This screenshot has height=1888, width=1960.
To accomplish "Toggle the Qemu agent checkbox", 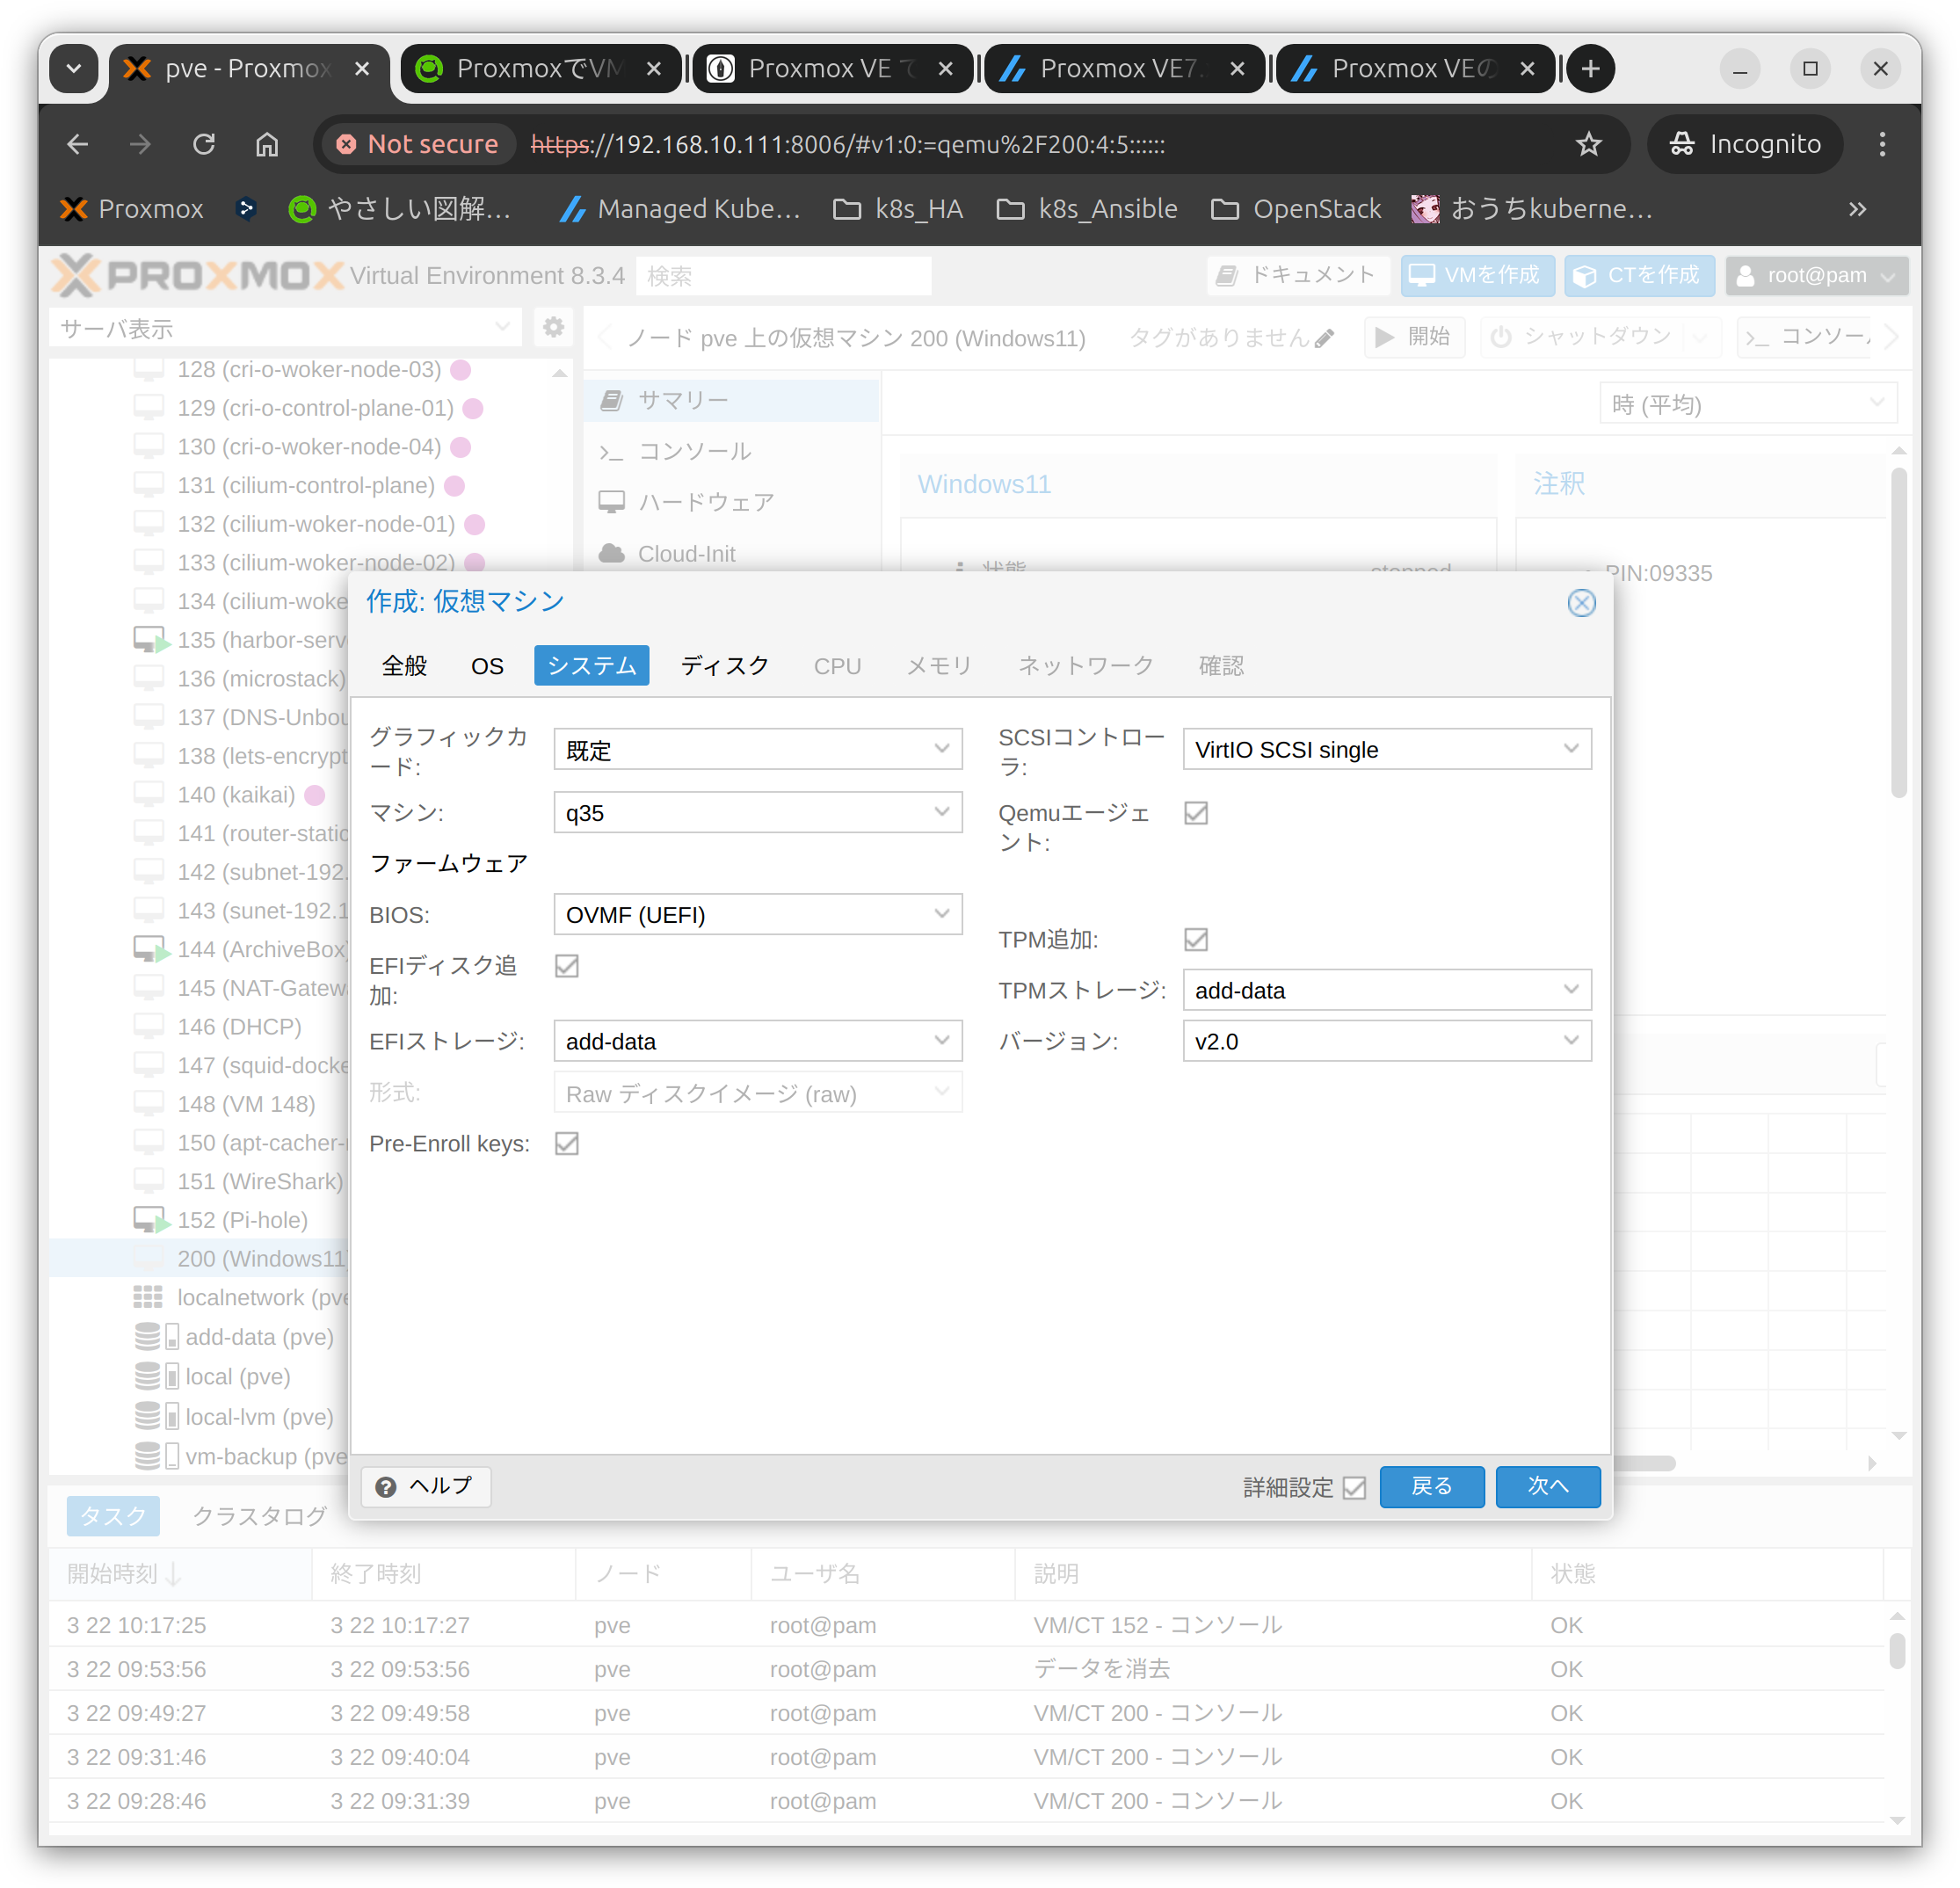I will 1195,813.
